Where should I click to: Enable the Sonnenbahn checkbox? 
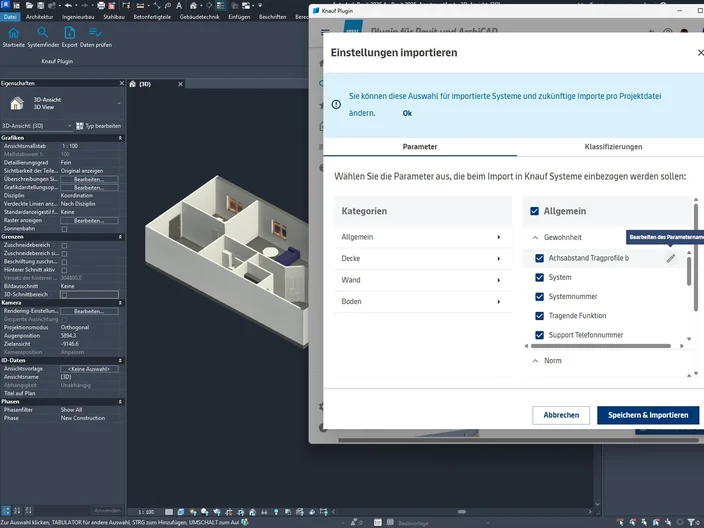(64, 229)
